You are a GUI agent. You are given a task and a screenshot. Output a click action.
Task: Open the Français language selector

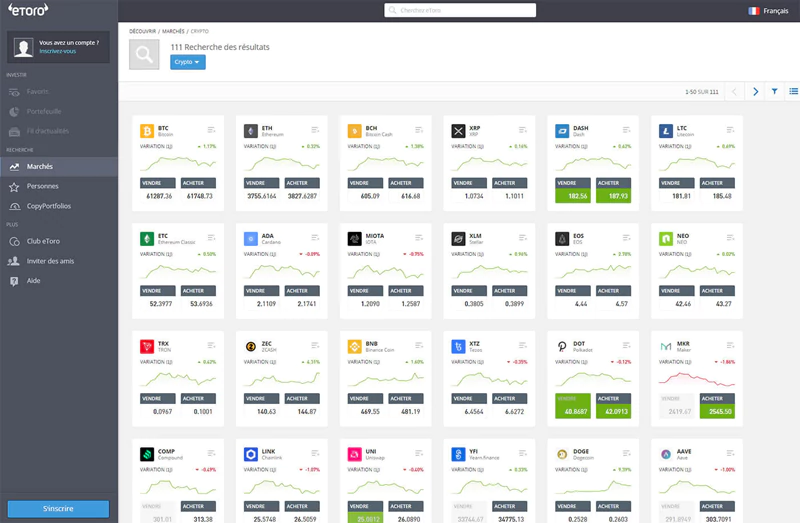(x=768, y=11)
